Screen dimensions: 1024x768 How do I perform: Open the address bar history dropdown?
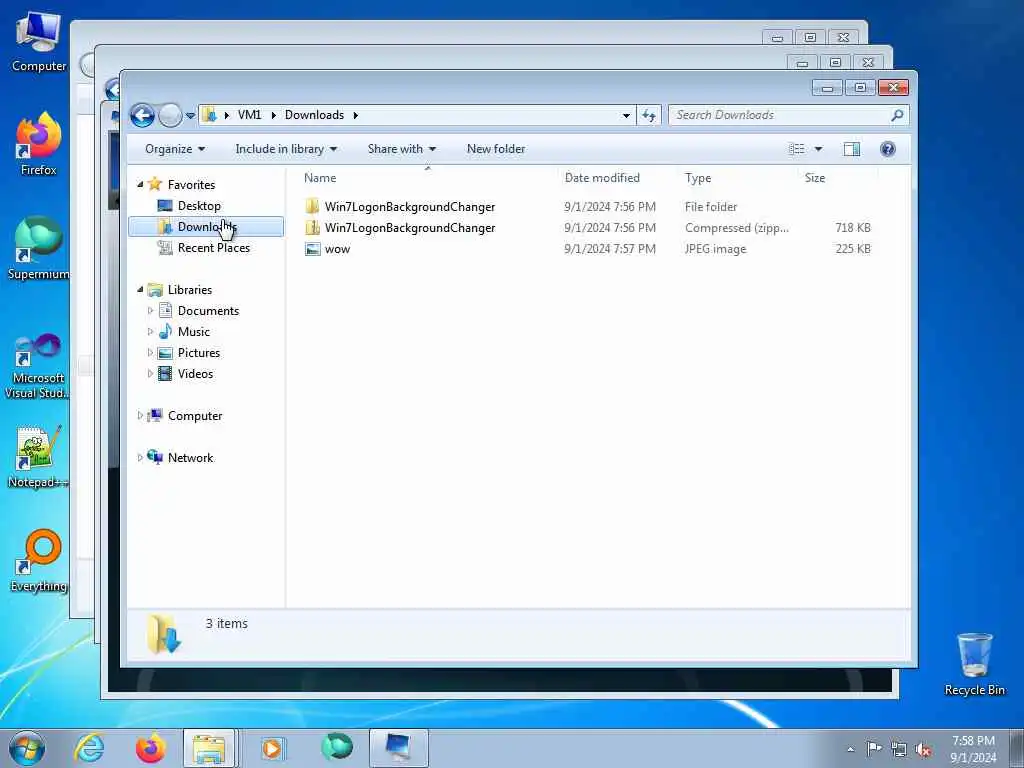(626, 116)
